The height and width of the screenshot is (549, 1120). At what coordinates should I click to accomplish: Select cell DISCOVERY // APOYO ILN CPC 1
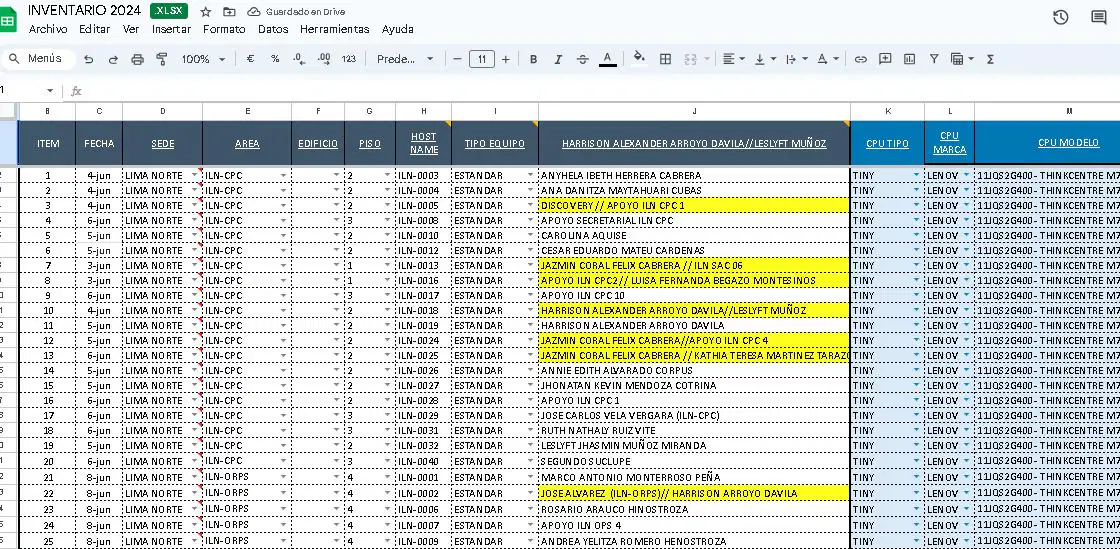(x=694, y=206)
